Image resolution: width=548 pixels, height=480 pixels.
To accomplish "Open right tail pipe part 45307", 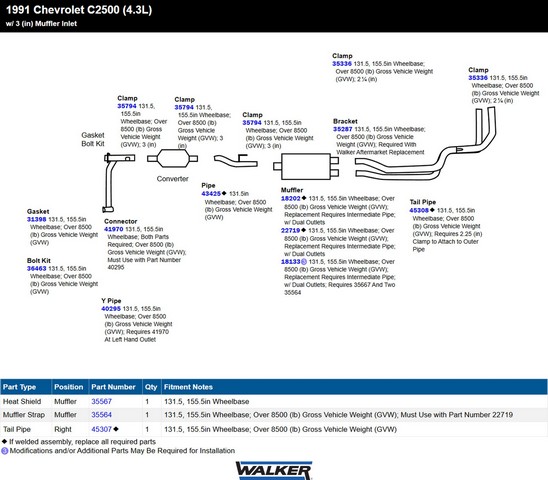I will (101, 429).
